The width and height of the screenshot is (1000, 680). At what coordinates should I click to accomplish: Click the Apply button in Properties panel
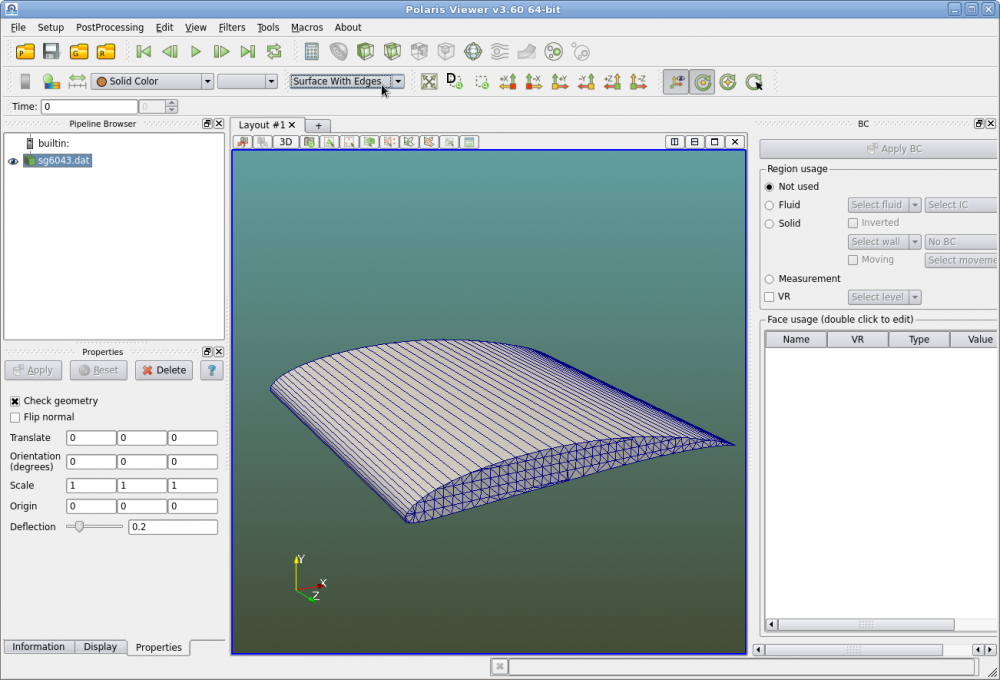33,370
